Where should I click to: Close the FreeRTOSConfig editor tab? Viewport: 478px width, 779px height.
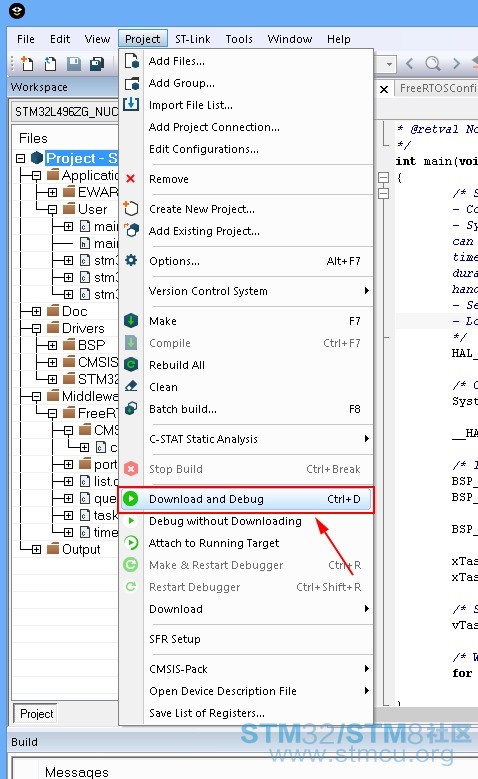384,89
